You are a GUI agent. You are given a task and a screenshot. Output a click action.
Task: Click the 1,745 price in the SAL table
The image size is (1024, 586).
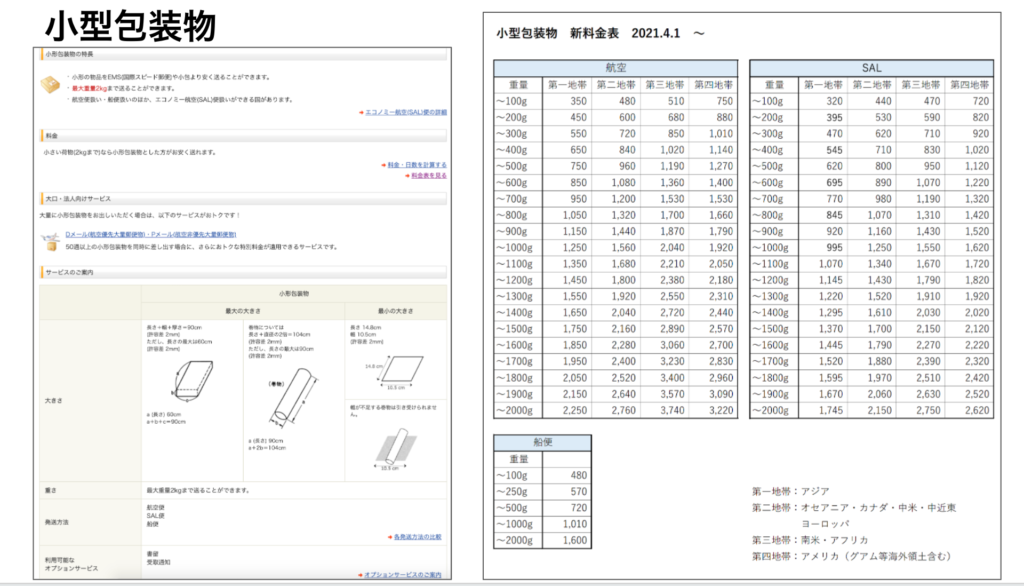[x=831, y=411]
